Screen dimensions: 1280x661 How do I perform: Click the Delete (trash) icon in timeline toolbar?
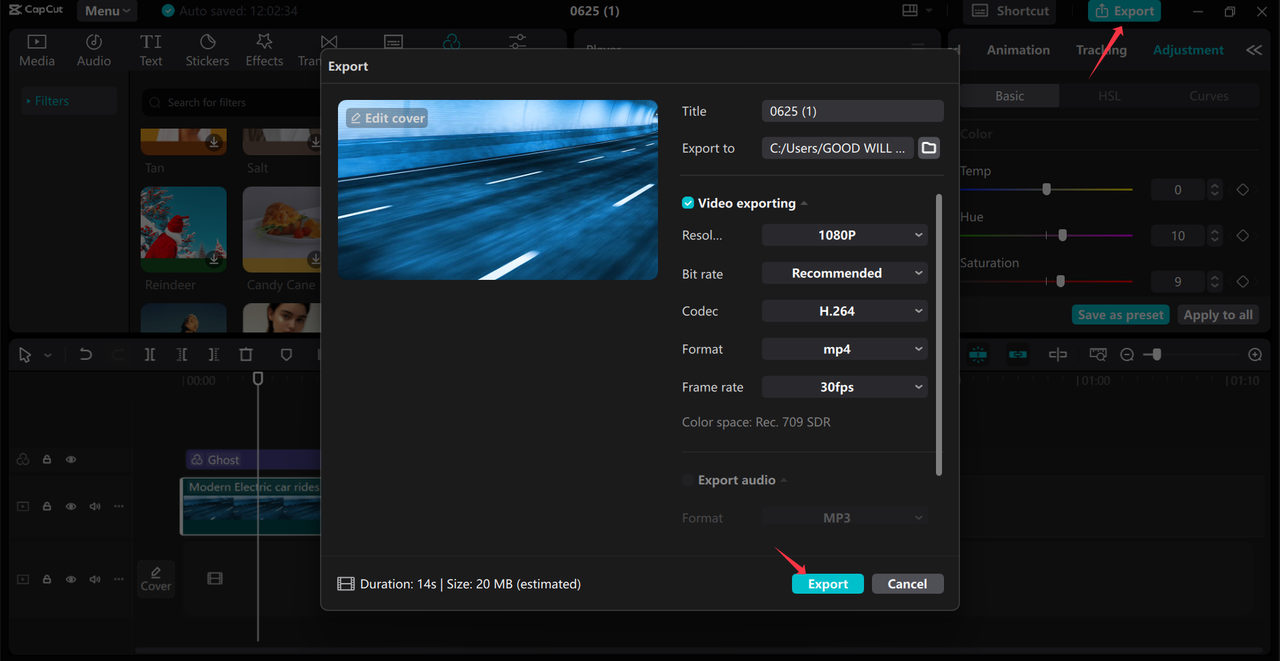245,354
